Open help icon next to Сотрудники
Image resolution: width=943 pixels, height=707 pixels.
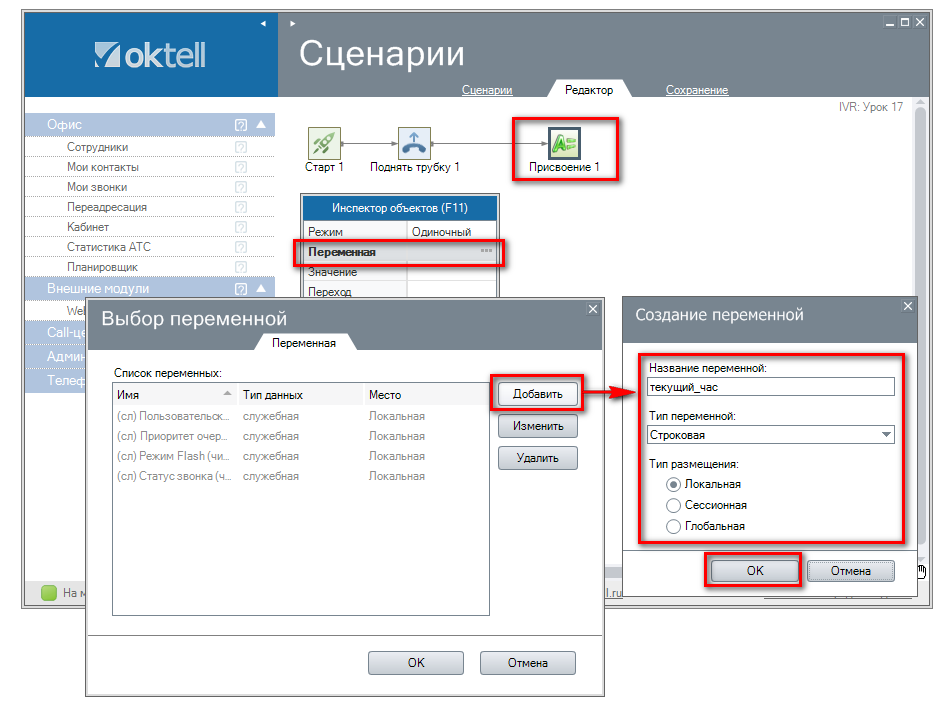(240, 147)
